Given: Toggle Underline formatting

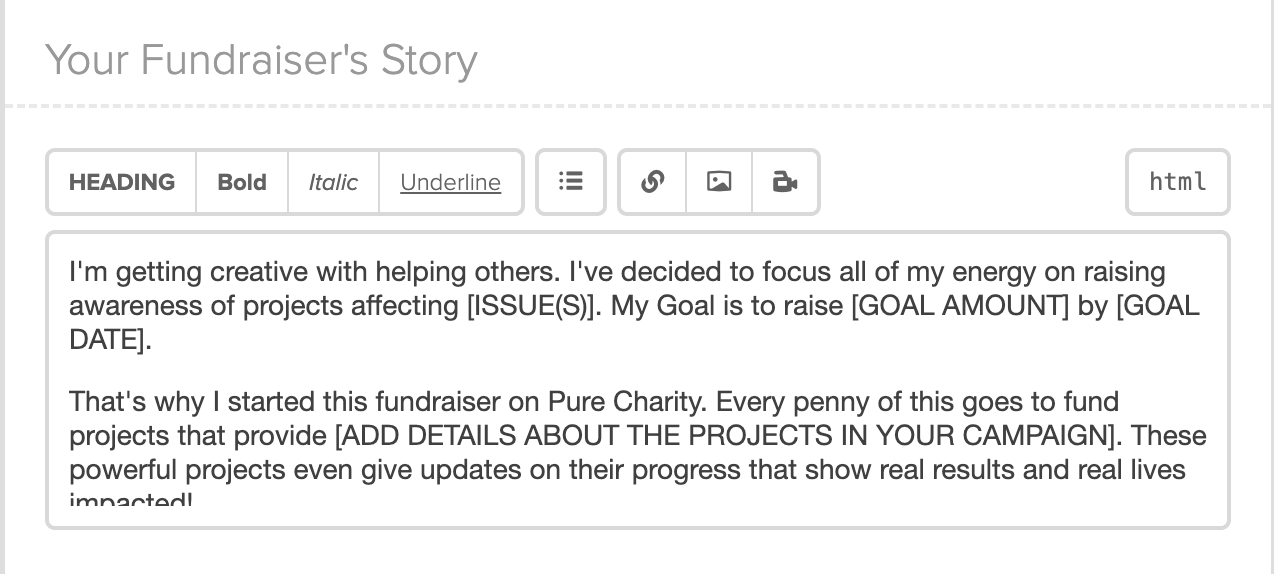Looking at the screenshot, I should pos(450,182).
